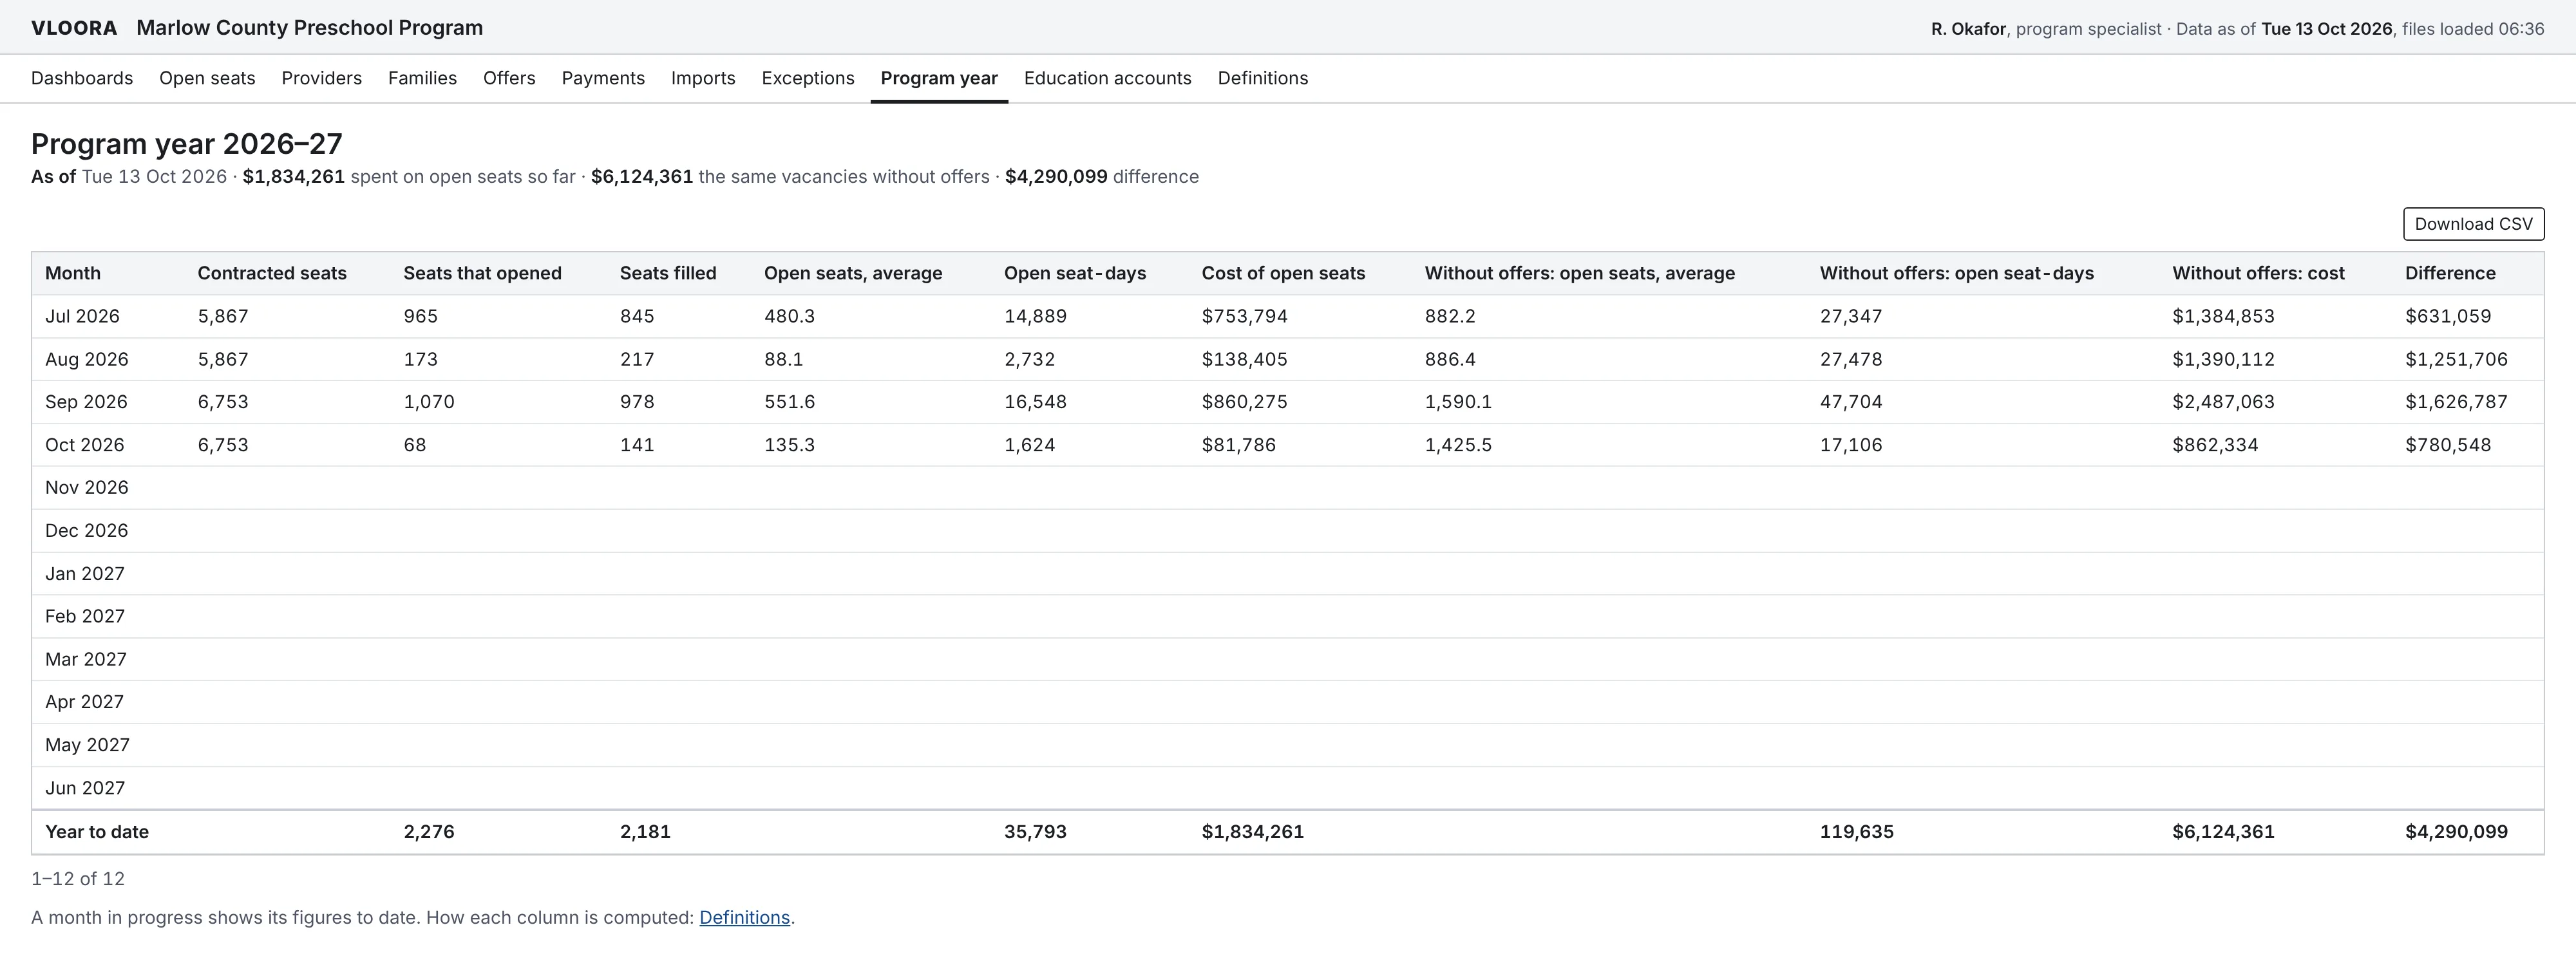The height and width of the screenshot is (963, 2576).
Task: Open the Education accounts tab
Action: 1107,78
